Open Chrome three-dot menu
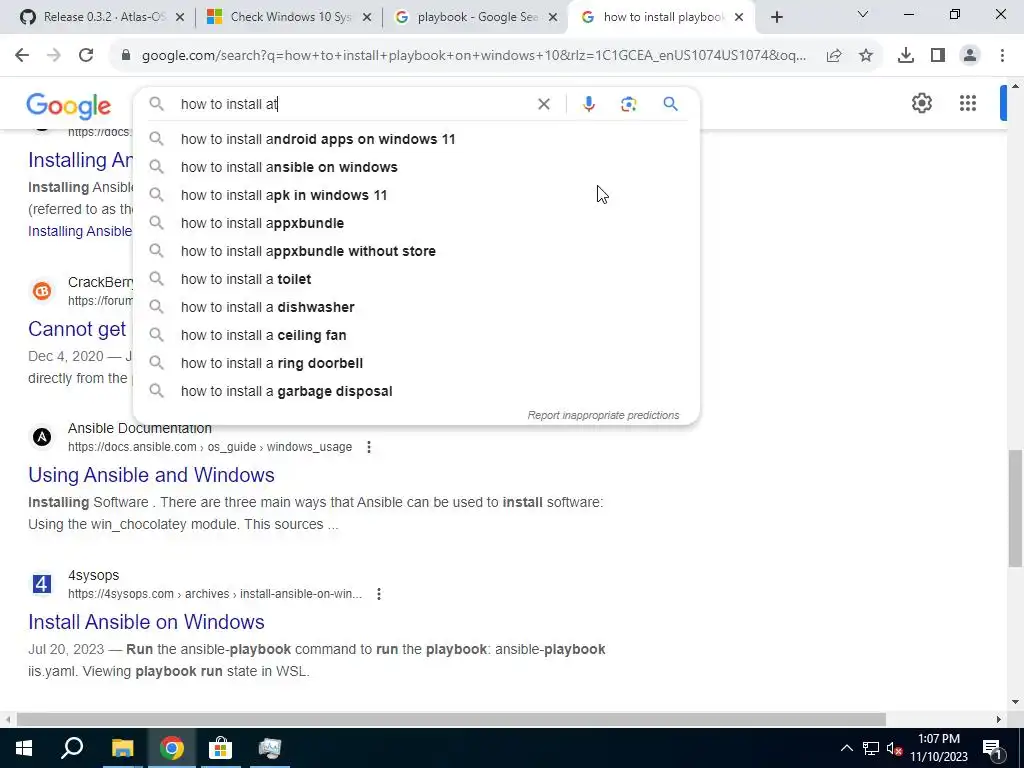Viewport: 1024px width, 768px height. (x=1002, y=56)
